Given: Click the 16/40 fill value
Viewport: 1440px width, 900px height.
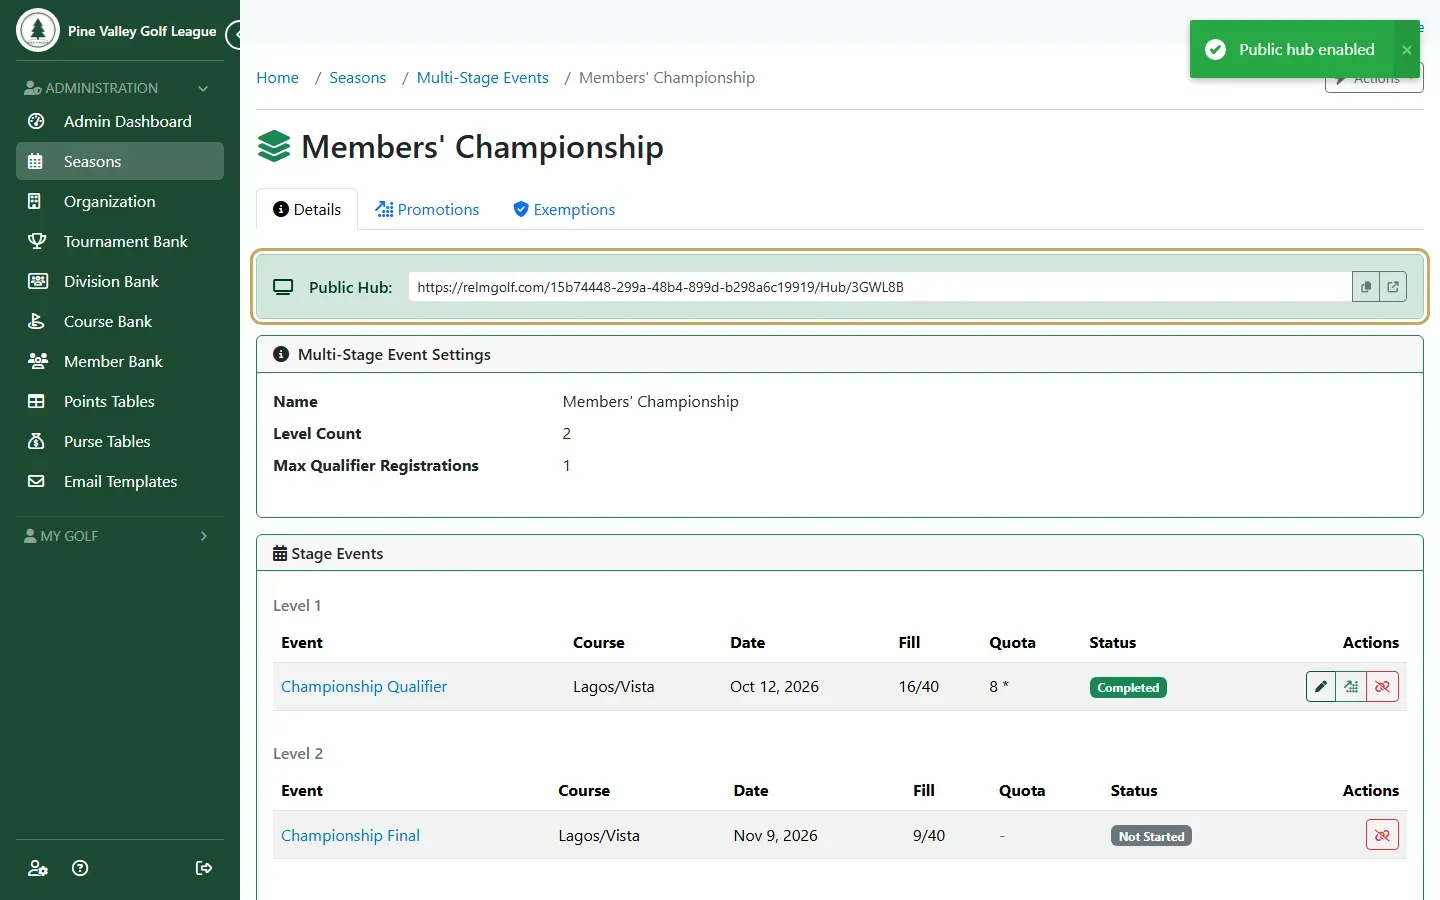Looking at the screenshot, I should tap(919, 687).
